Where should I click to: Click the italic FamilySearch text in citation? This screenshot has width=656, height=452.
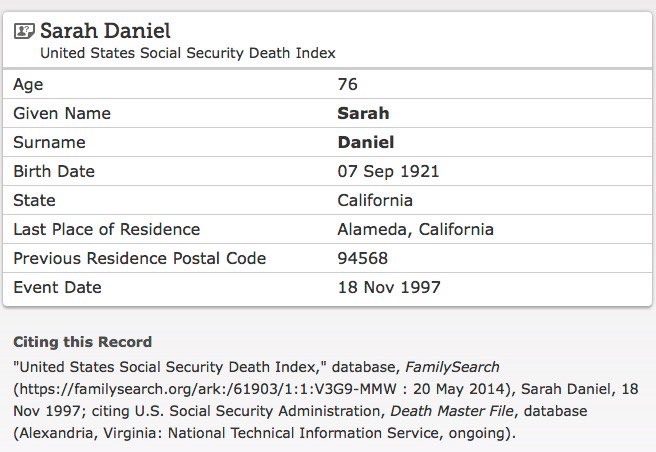click(452, 367)
